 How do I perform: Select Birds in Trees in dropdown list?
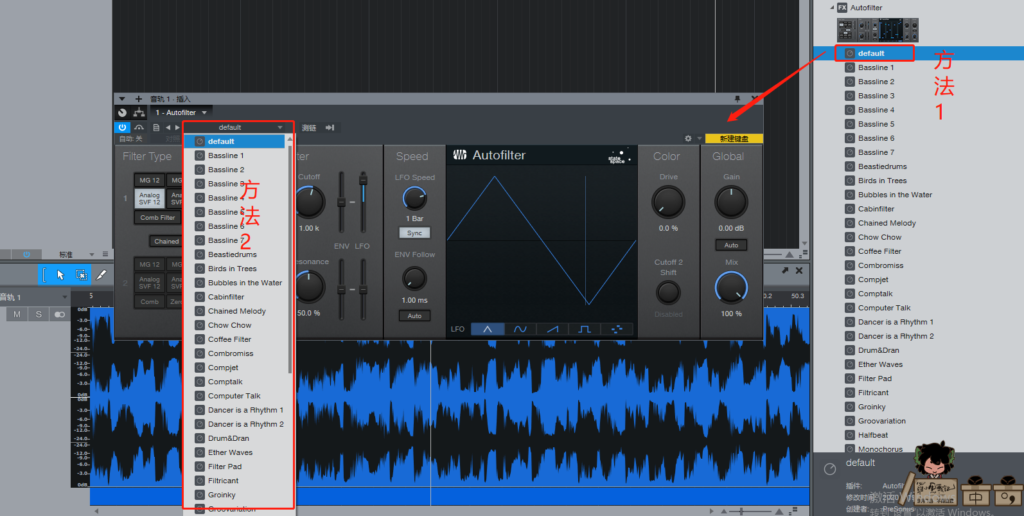[x=236, y=268]
